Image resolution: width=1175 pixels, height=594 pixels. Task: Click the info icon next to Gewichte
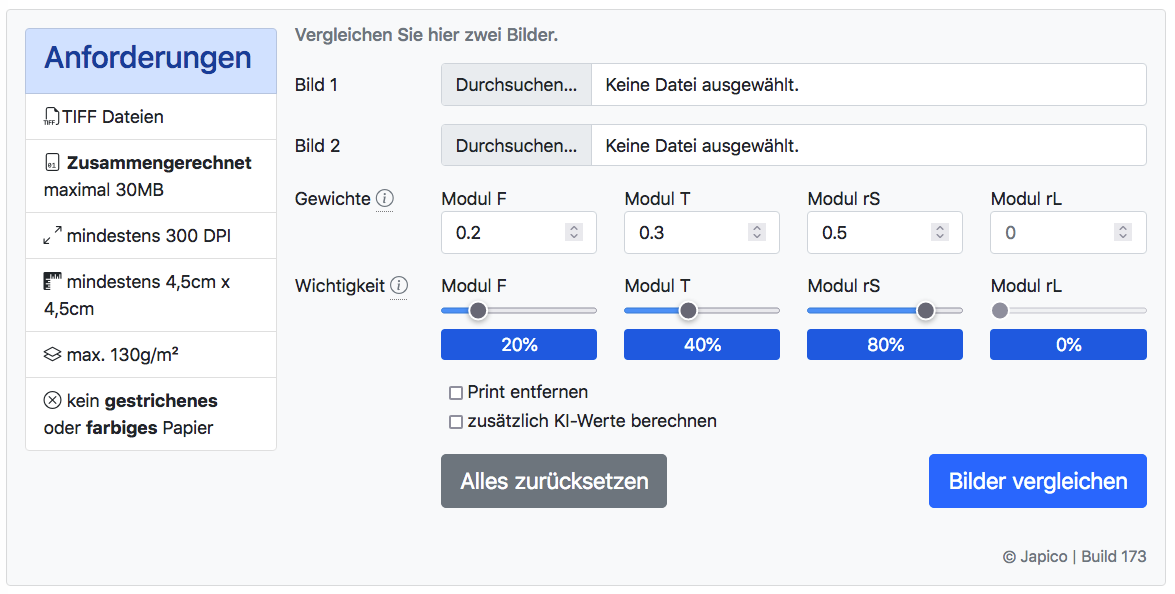384,198
